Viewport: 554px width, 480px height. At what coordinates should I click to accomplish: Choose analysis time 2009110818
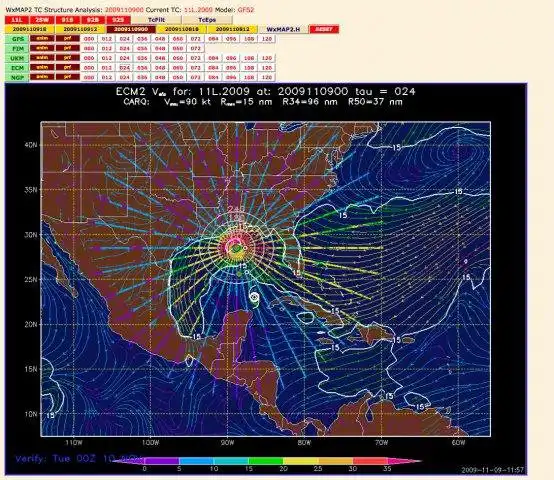point(182,29)
